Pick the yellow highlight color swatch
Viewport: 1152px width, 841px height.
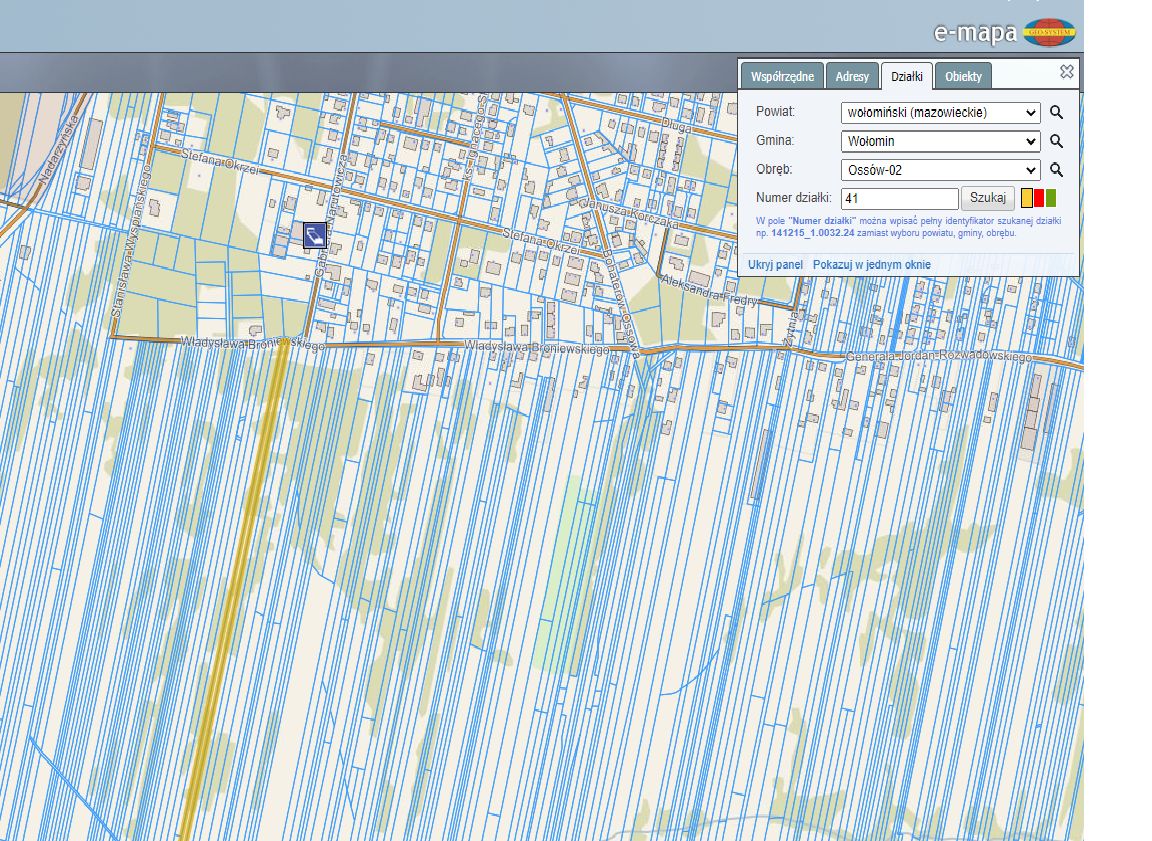(x=1027, y=198)
